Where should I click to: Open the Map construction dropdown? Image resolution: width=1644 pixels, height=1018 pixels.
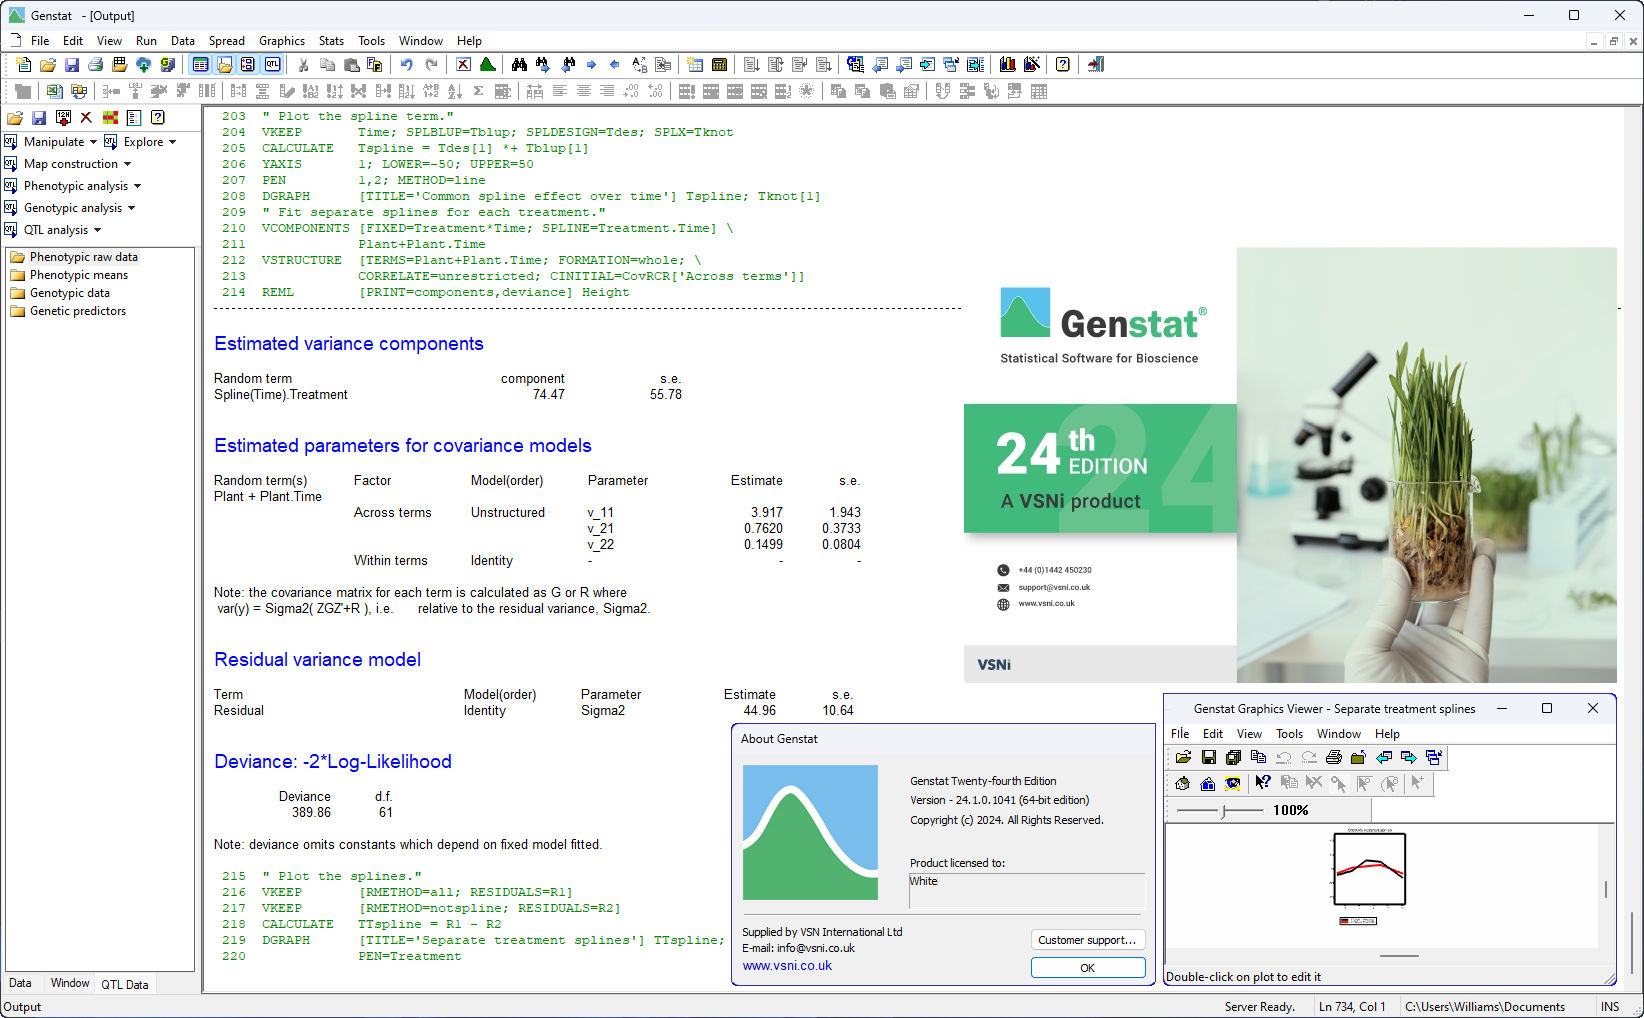coord(70,163)
